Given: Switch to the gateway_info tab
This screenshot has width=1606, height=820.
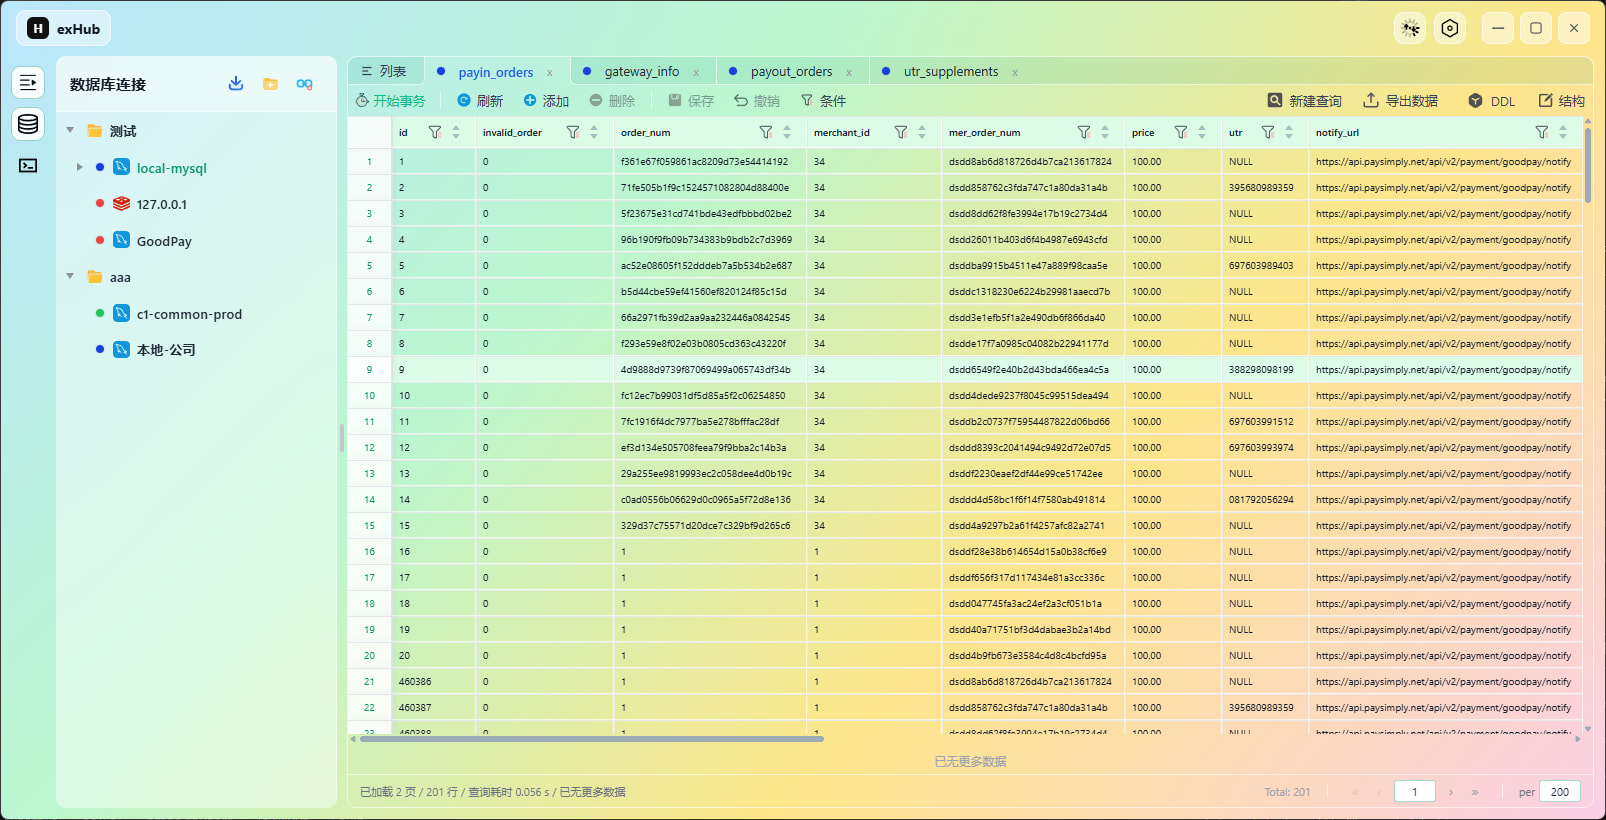Looking at the screenshot, I should point(641,72).
